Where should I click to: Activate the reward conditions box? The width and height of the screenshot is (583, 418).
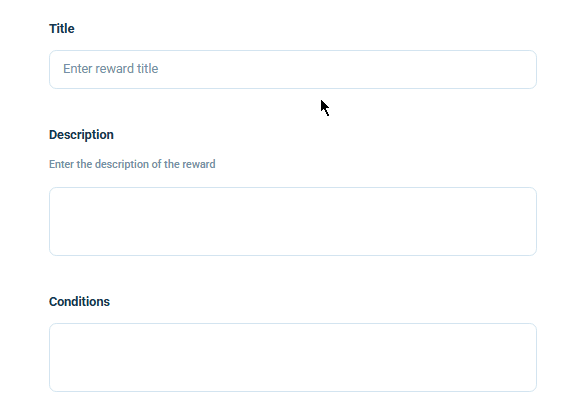[293, 357]
